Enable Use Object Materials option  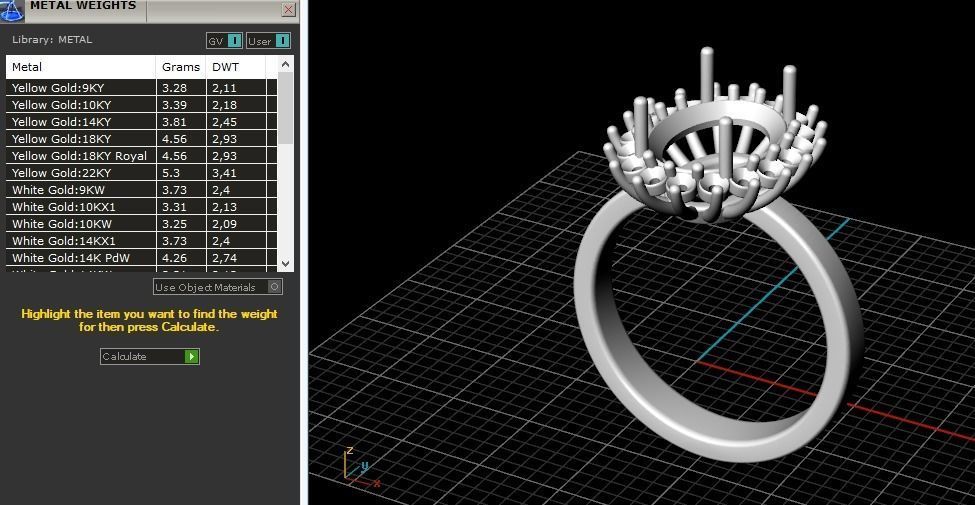tap(218, 287)
